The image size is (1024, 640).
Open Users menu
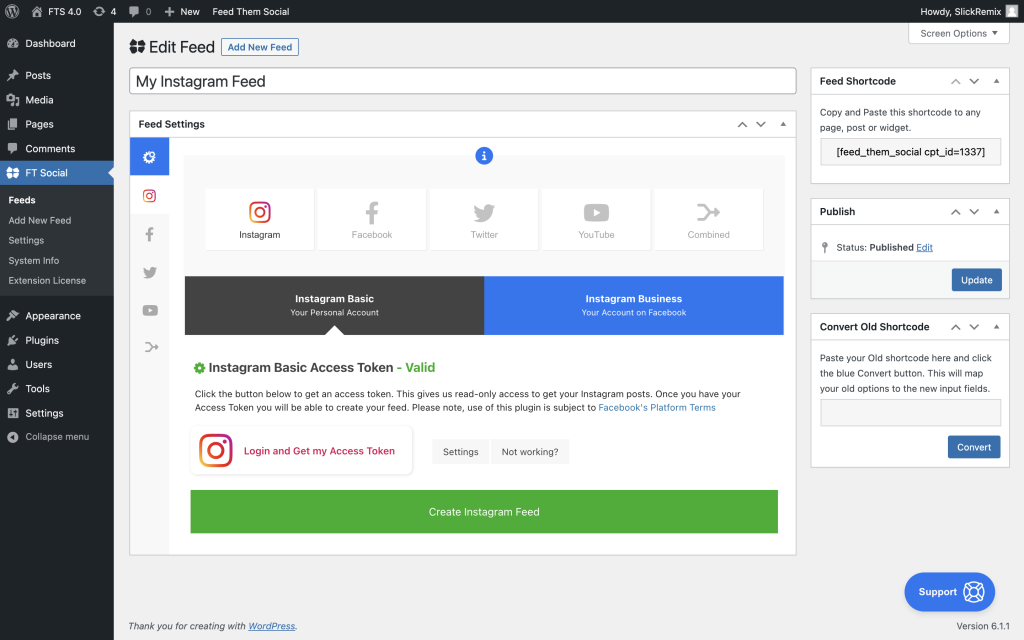(x=57, y=364)
